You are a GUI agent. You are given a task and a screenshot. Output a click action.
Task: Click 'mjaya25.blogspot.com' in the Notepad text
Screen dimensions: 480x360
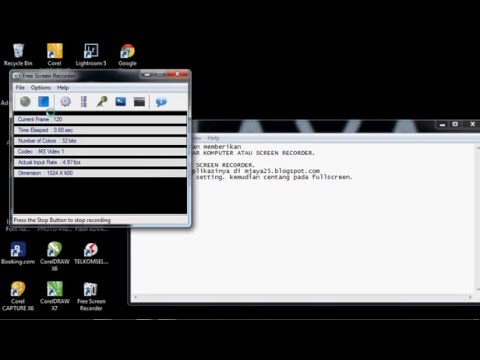tap(282, 171)
